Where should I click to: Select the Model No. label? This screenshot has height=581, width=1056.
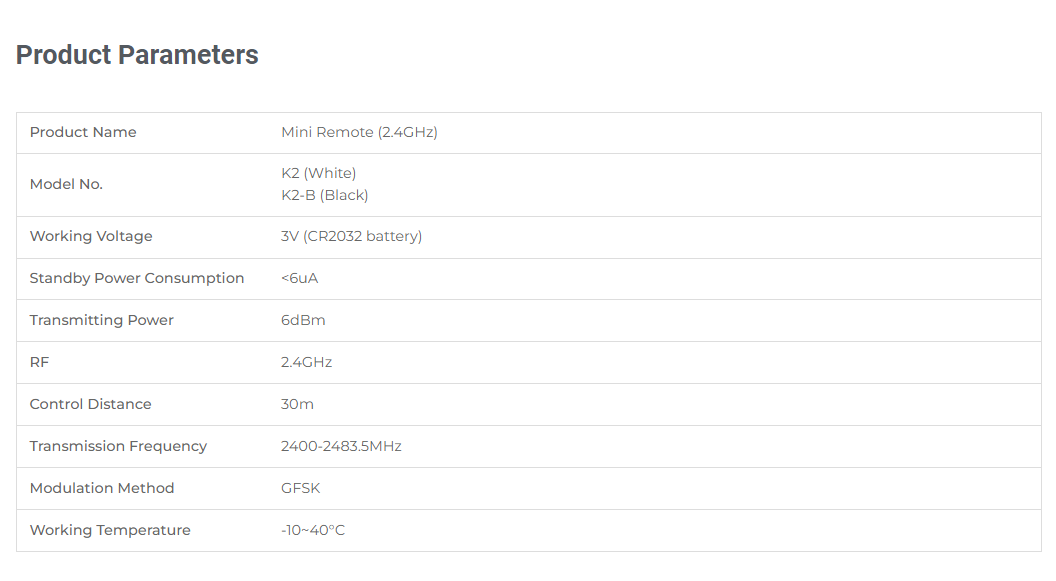[66, 184]
